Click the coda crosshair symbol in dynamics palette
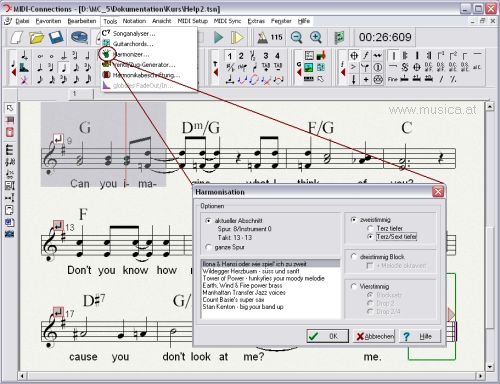This screenshot has width=500, height=384. click(x=354, y=56)
